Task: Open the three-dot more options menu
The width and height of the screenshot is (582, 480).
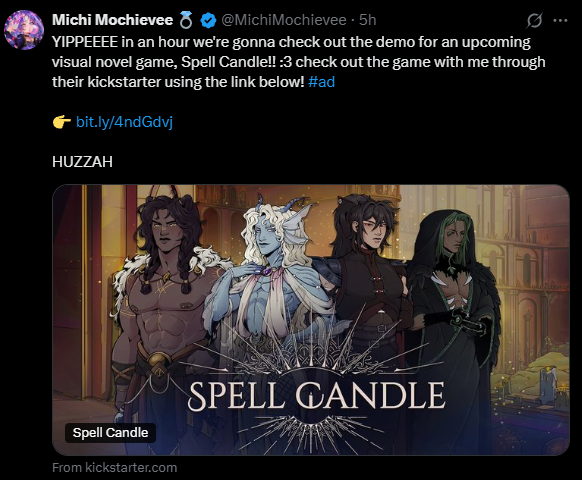Action: 560,20
